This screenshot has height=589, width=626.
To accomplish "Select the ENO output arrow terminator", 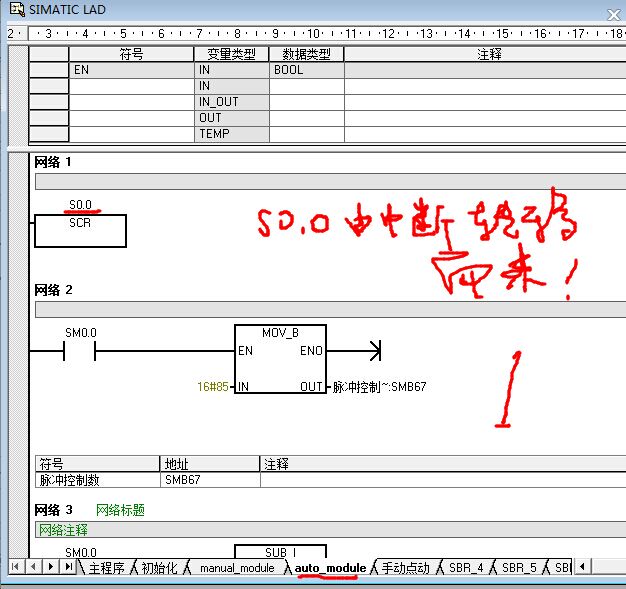I will pos(375,351).
